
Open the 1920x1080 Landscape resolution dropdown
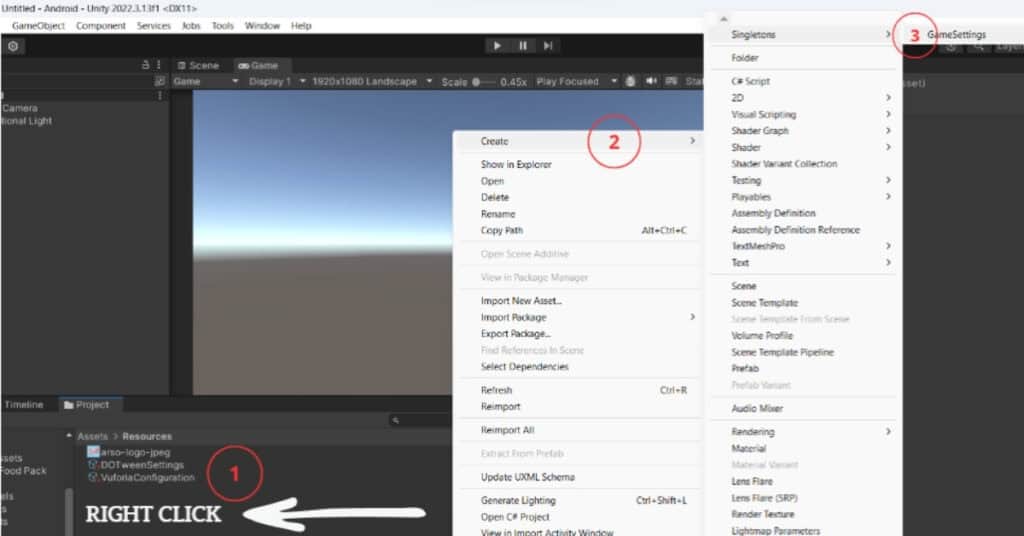pos(371,81)
